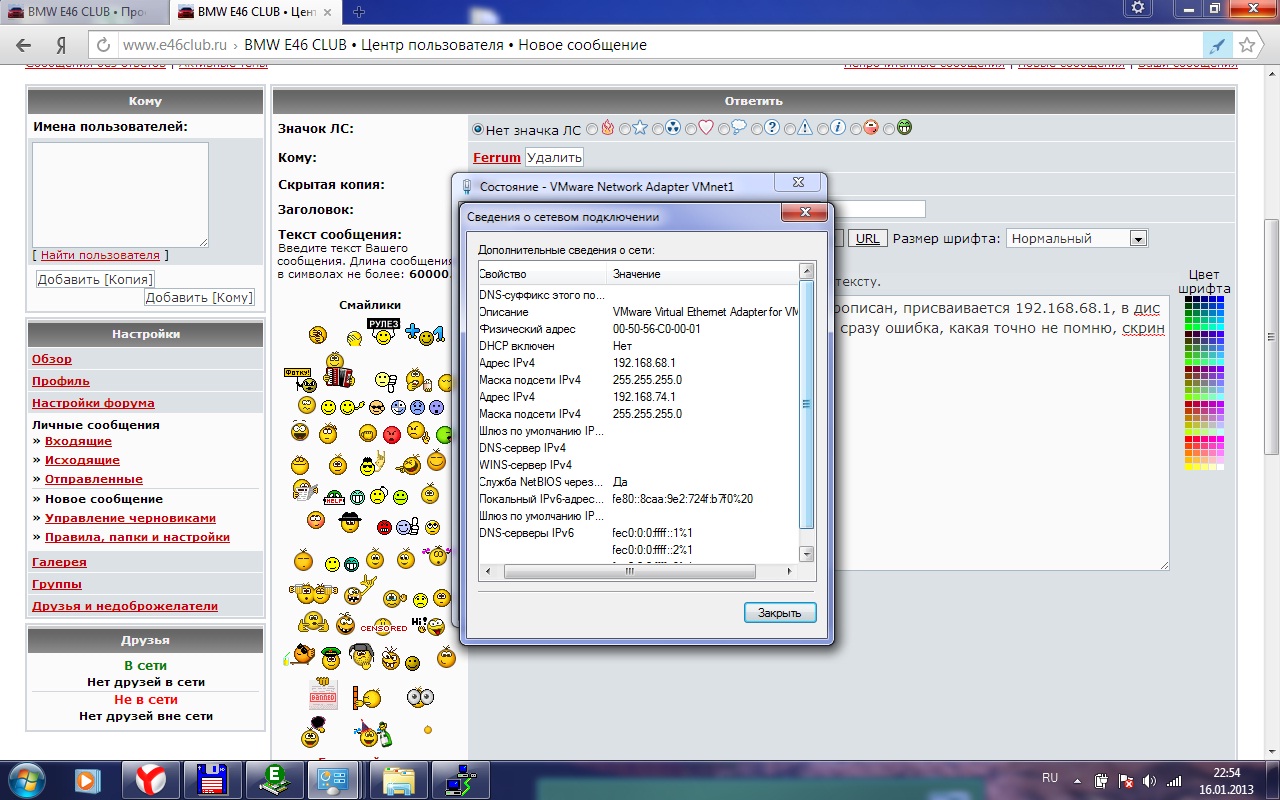
Task: Open Windows Explorer folder in taskbar
Action: tap(398, 778)
